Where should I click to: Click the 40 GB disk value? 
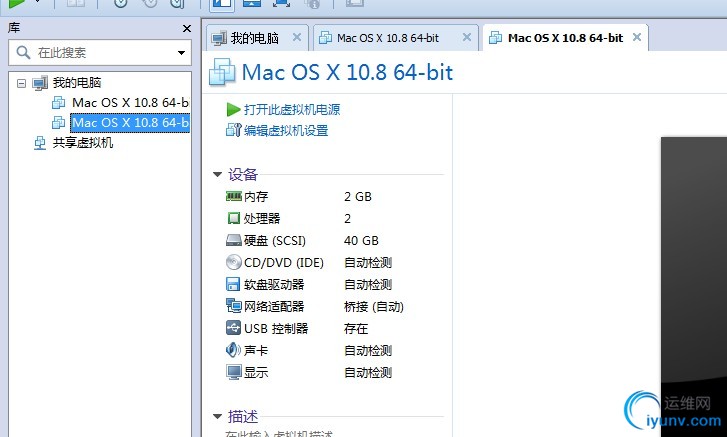[361, 241]
